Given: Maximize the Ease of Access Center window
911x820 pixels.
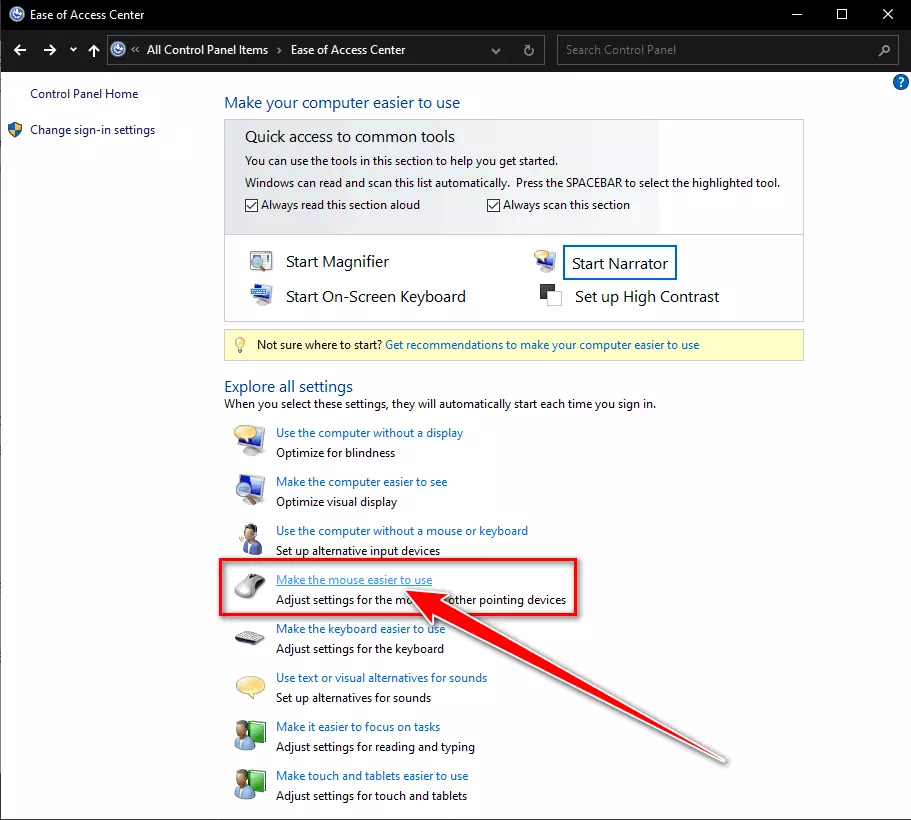Looking at the screenshot, I should click(842, 14).
